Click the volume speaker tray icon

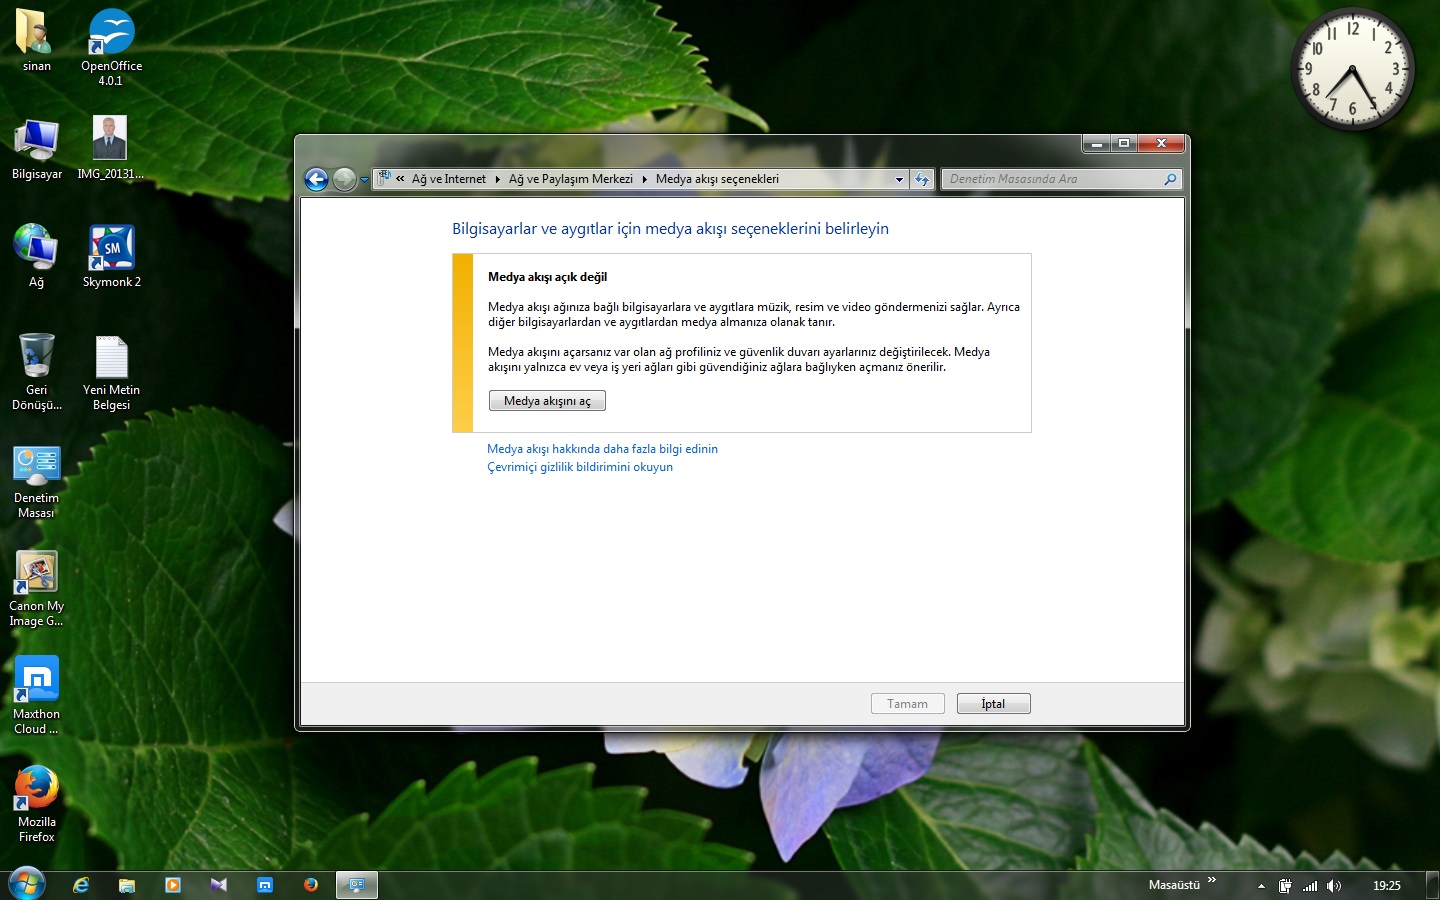1333,886
